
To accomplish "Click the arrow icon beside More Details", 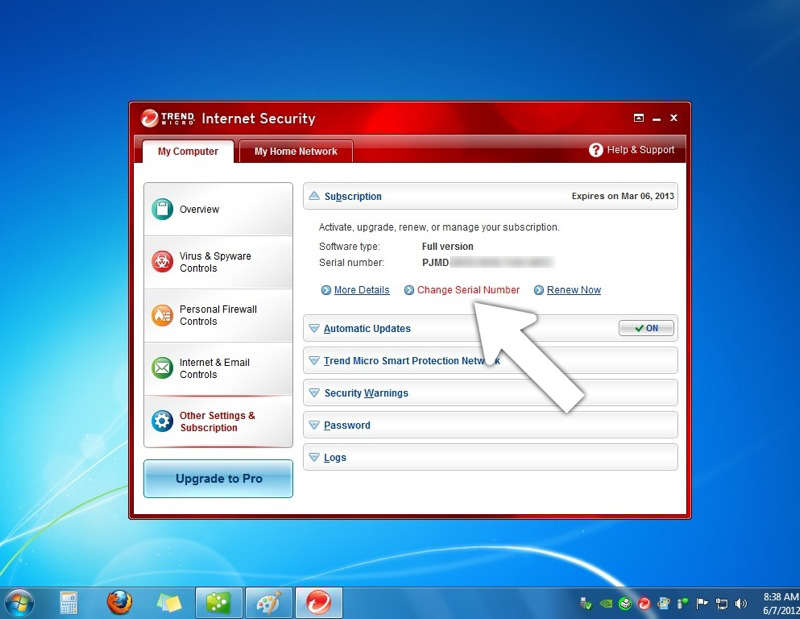I will (x=326, y=290).
